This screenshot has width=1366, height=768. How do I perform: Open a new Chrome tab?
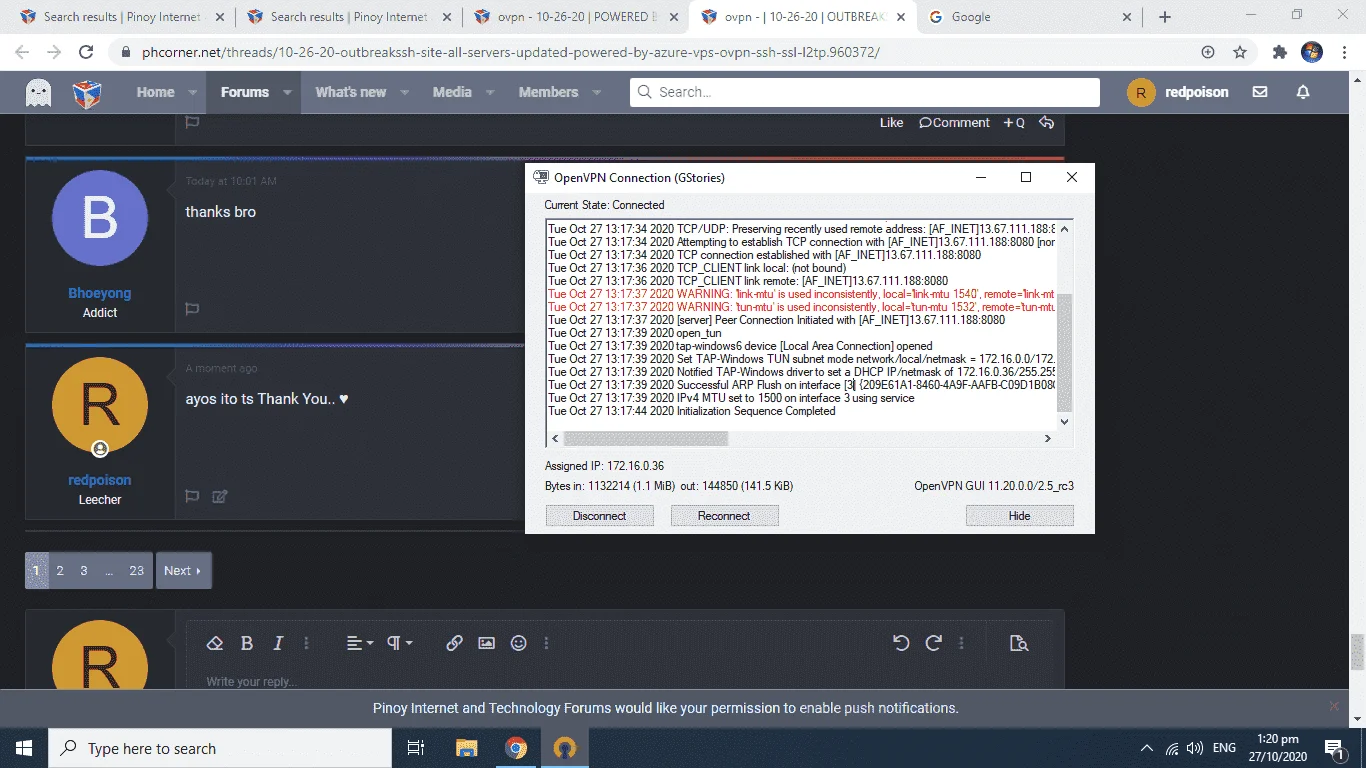(1164, 17)
